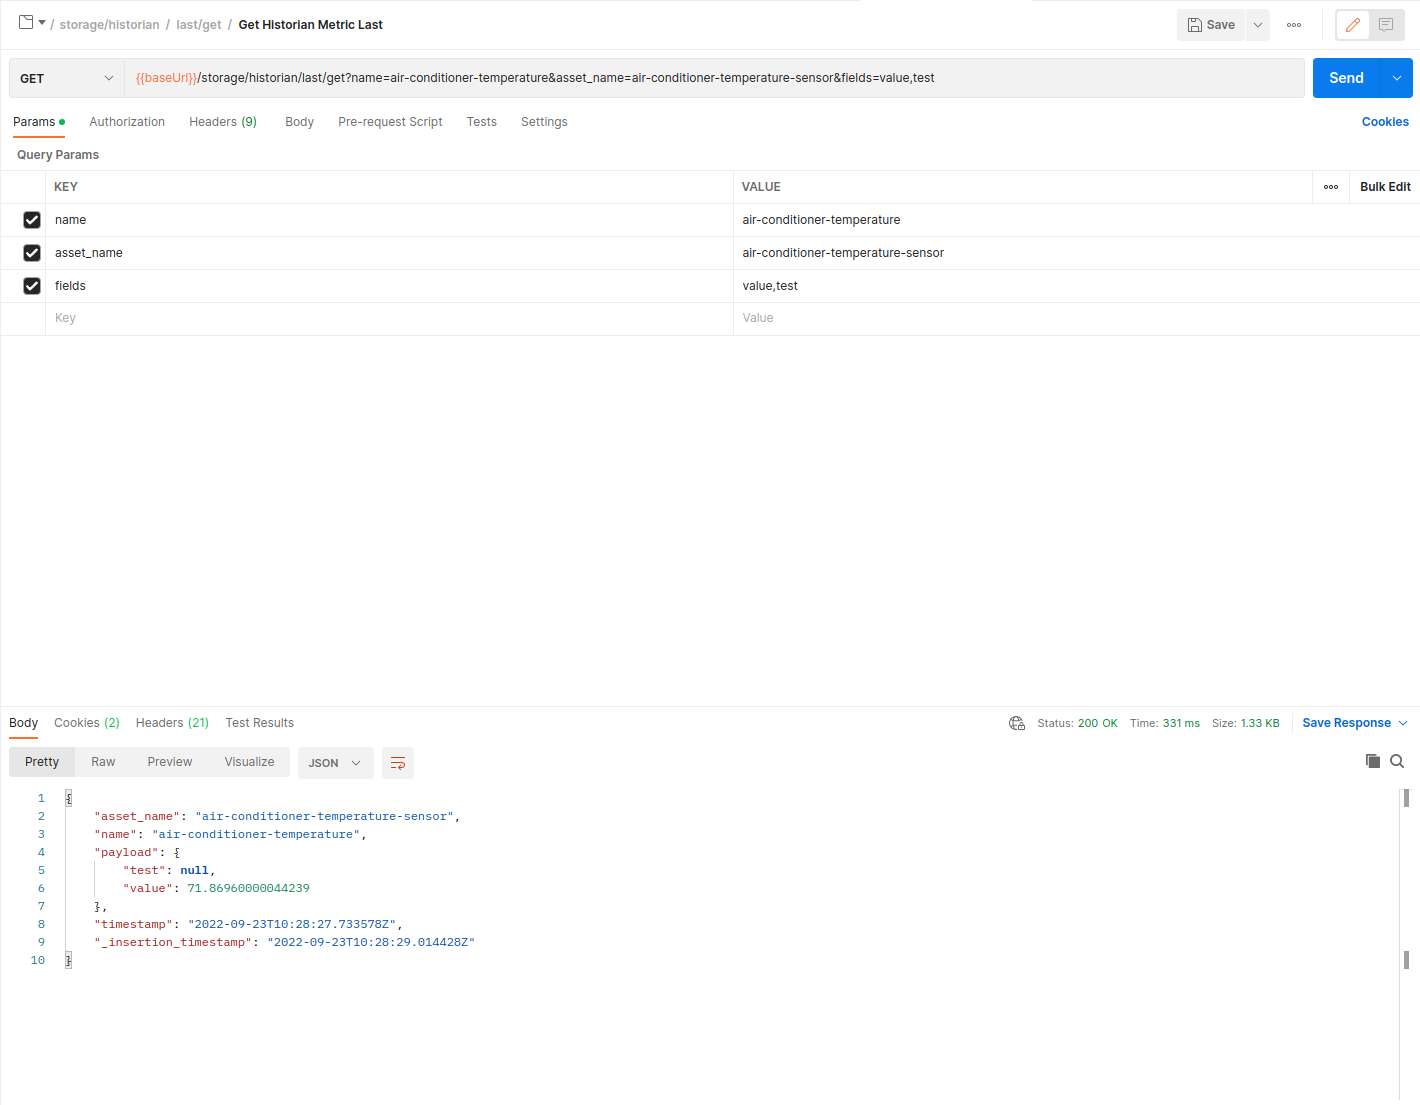The width and height of the screenshot is (1420, 1105).
Task: Open the Send button arrow dropdown
Action: [1397, 78]
